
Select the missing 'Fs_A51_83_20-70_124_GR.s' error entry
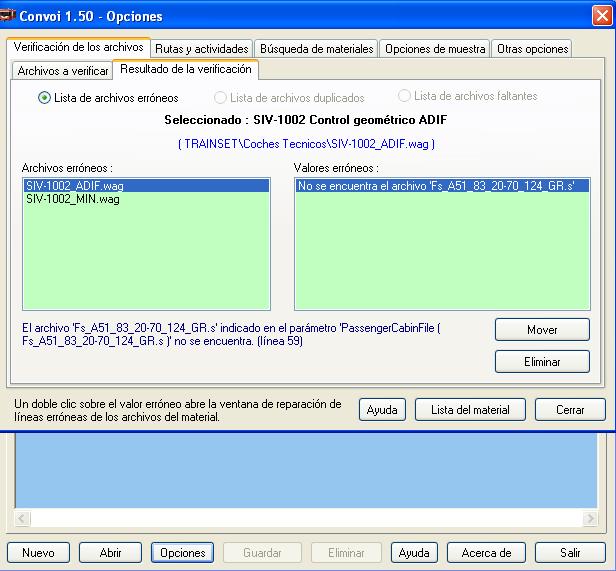[435, 186]
